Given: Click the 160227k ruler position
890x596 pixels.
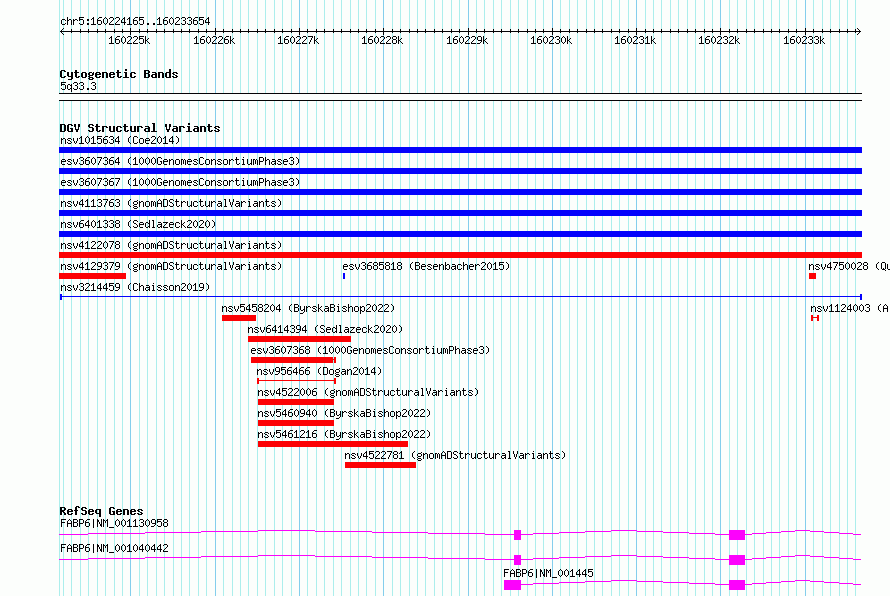Looking at the screenshot, I should (298, 41).
